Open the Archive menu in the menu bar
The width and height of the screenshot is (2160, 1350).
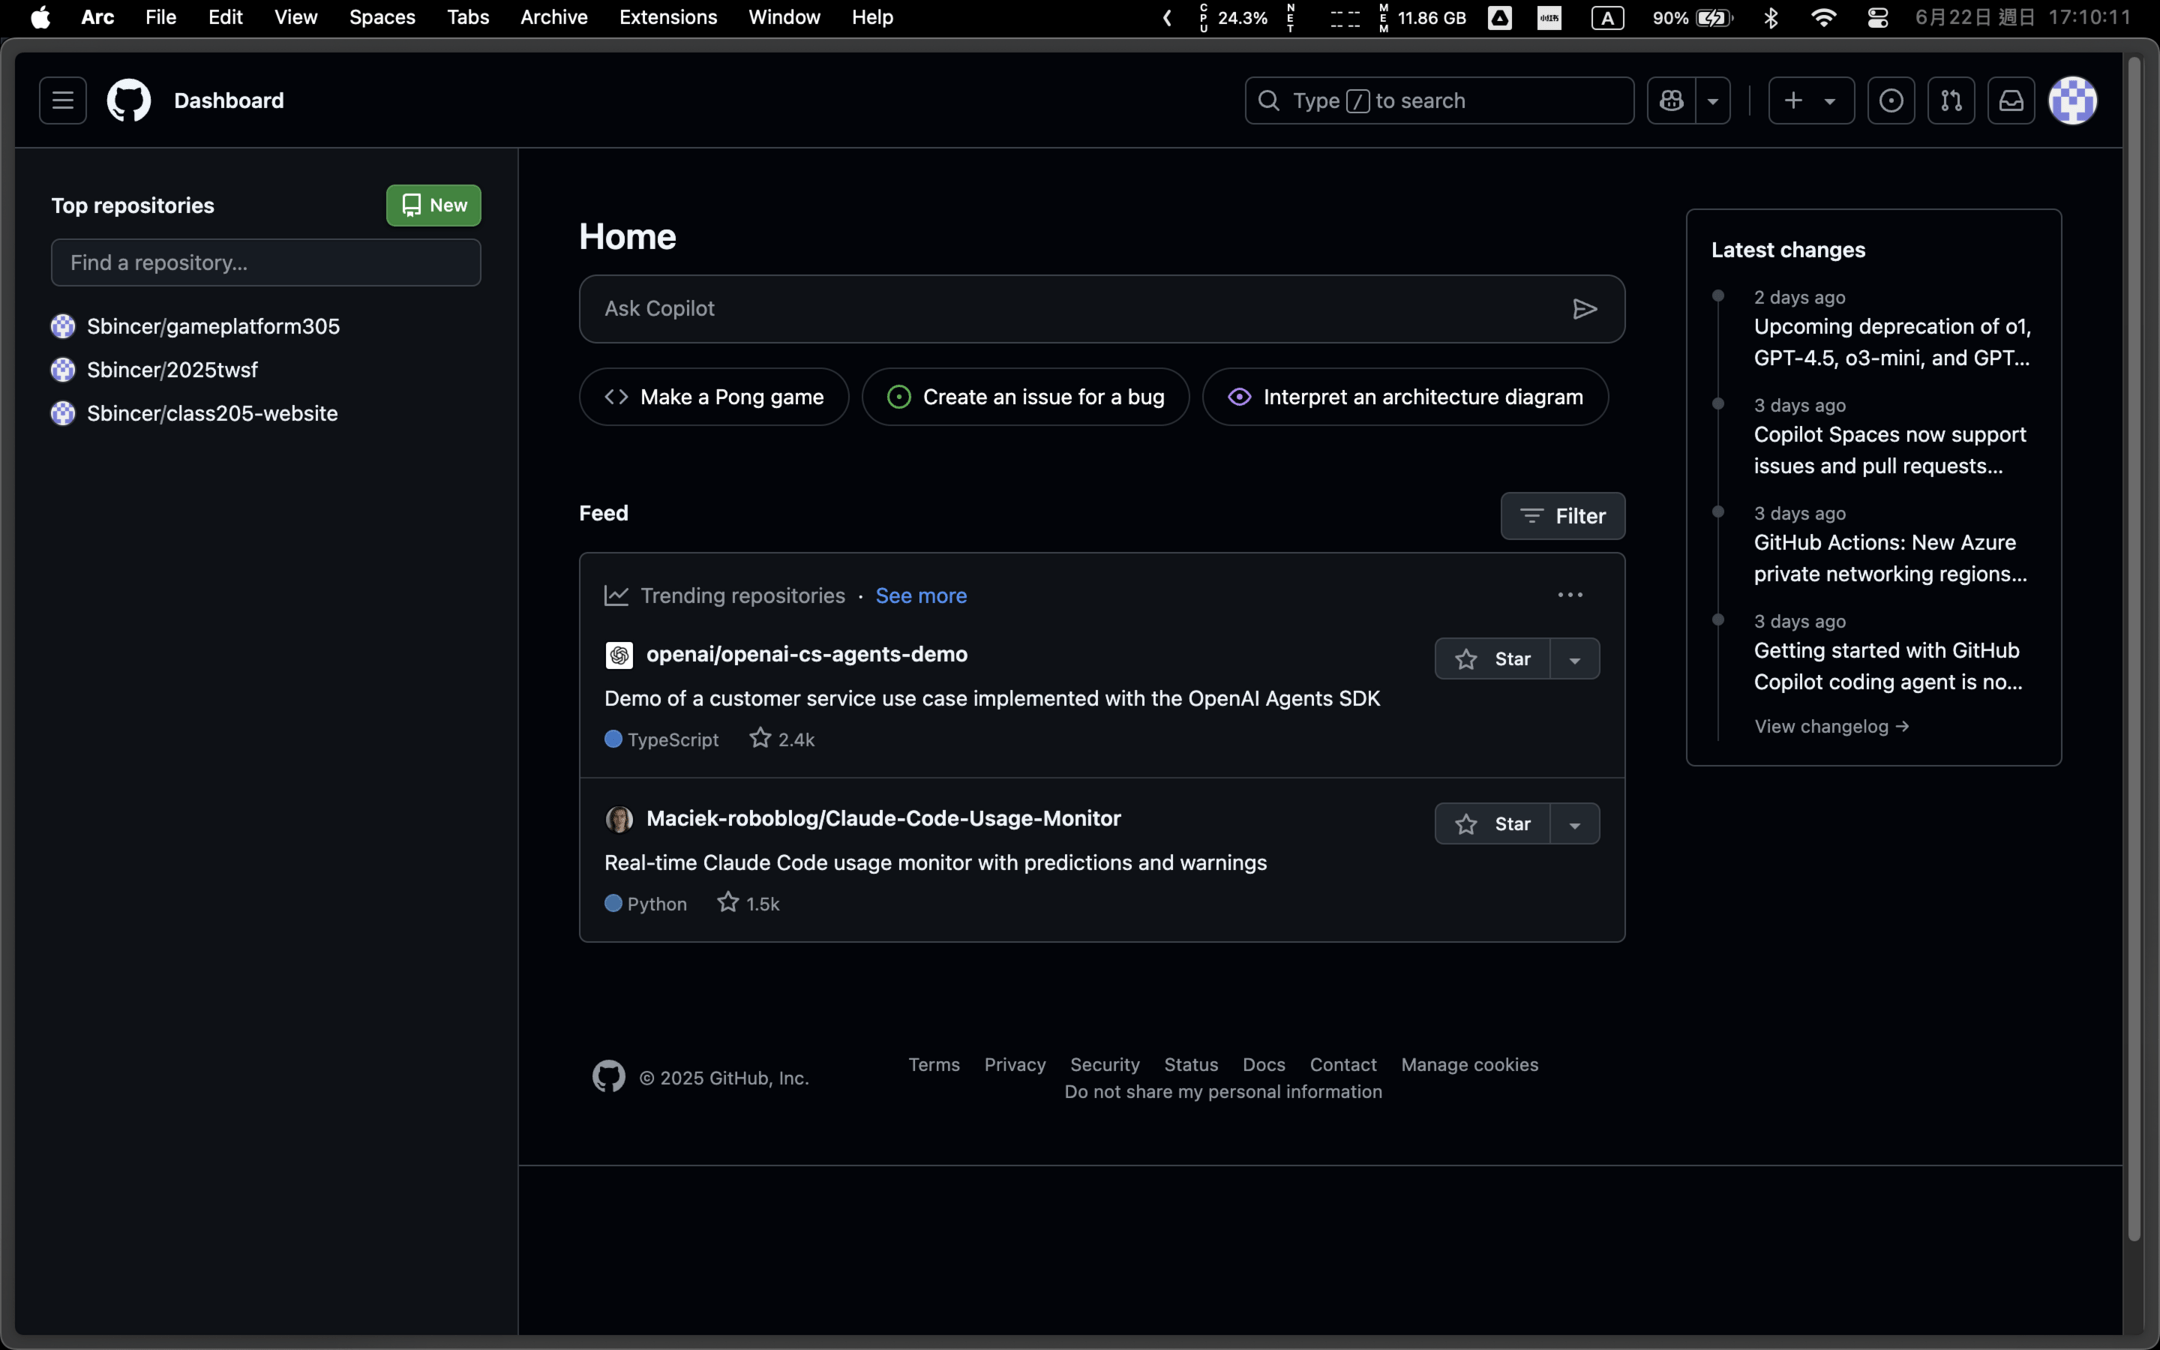[x=553, y=17]
